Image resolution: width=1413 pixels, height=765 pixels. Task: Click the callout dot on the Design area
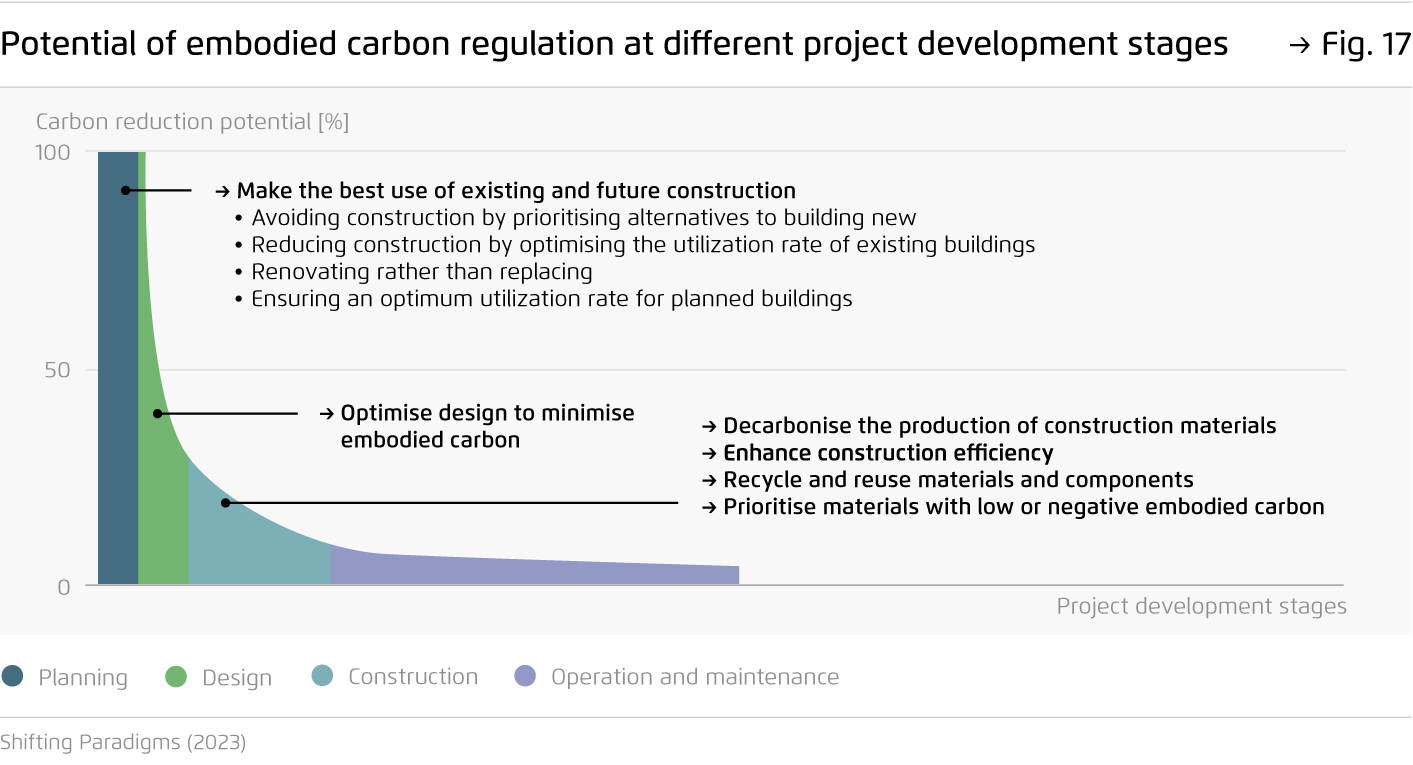tap(157, 413)
